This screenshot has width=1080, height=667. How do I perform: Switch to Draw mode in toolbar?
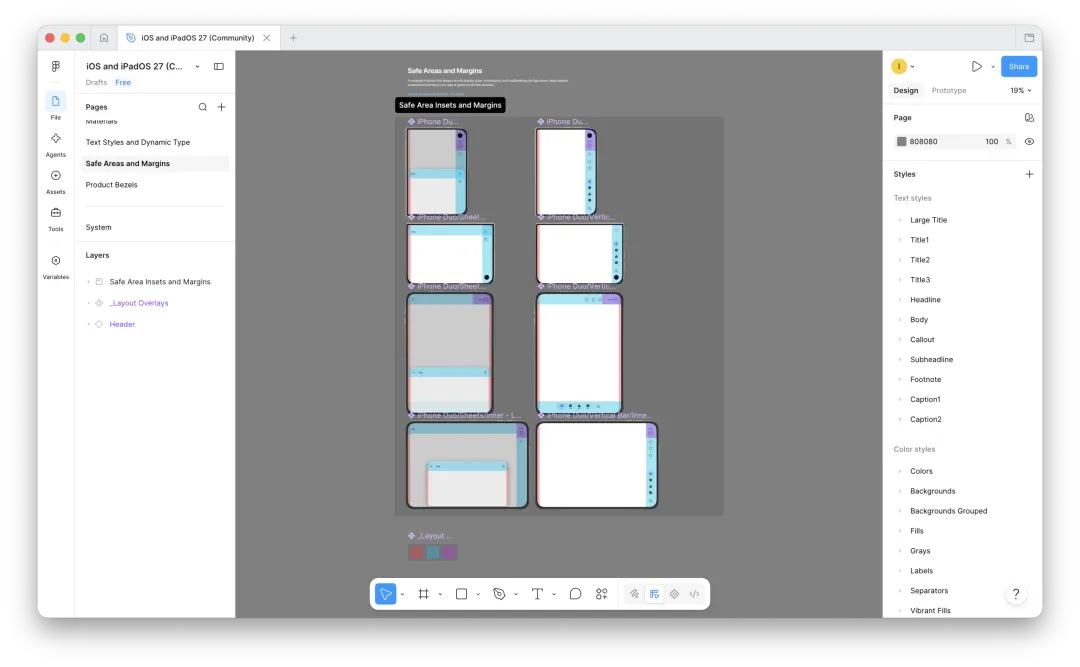pos(634,594)
